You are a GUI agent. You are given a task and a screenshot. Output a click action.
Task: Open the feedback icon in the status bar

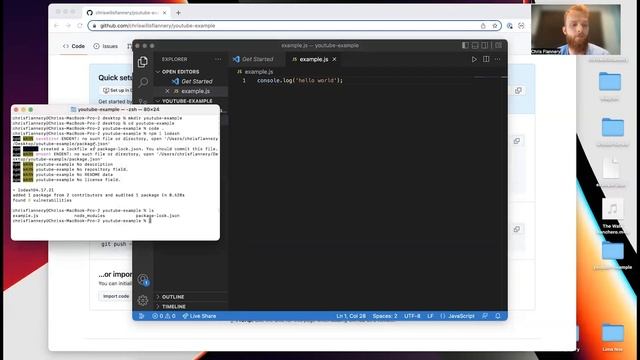coord(485,316)
